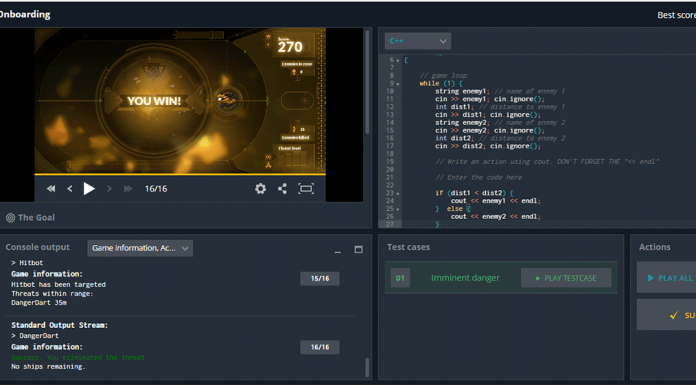Screen dimensions: 696x385
Task: Minimize the console output panel
Action: coord(338,251)
